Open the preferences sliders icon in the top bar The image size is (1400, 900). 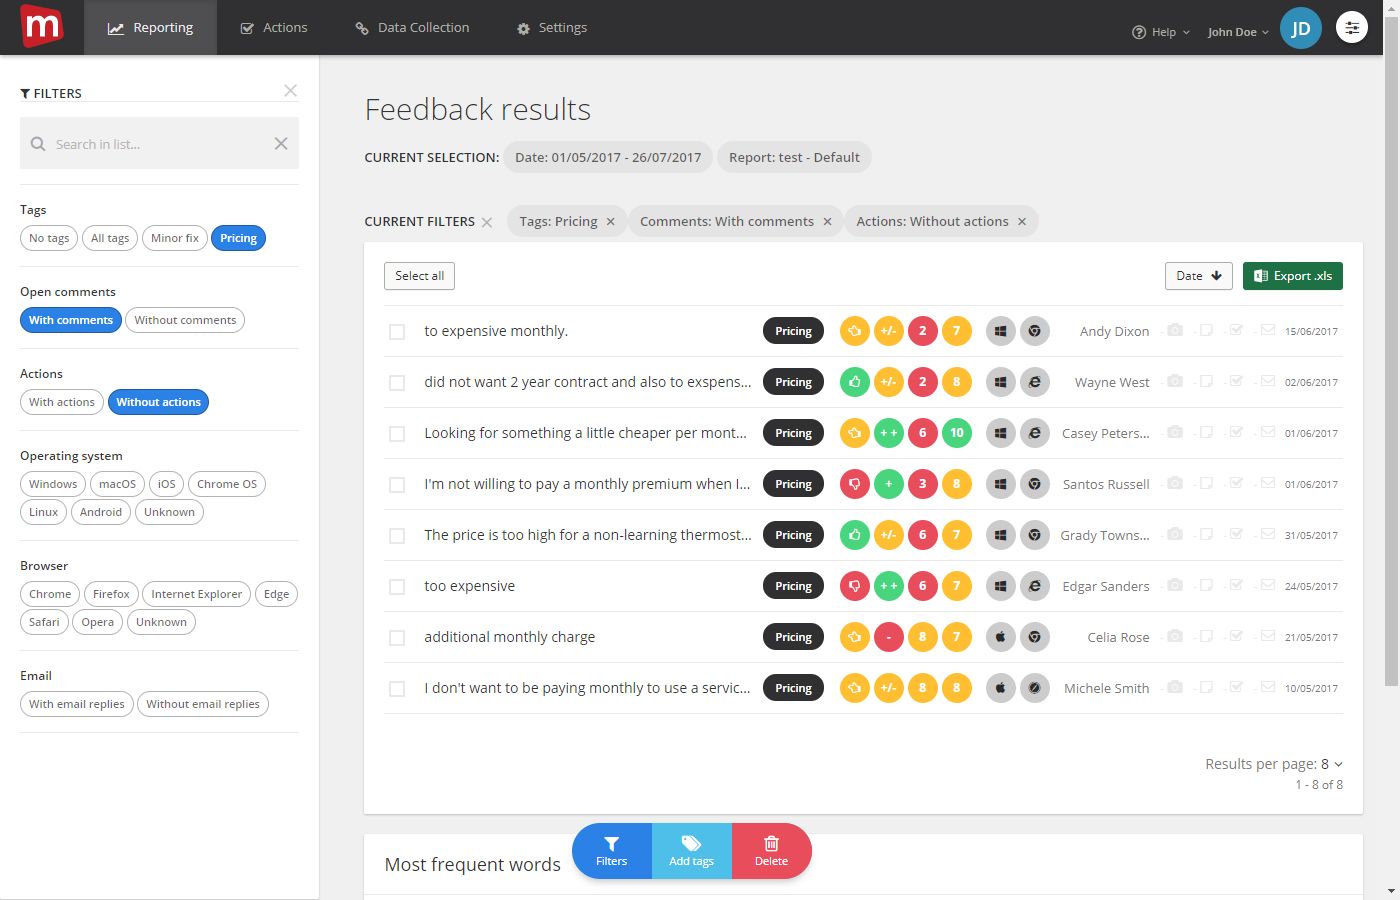[x=1352, y=27]
